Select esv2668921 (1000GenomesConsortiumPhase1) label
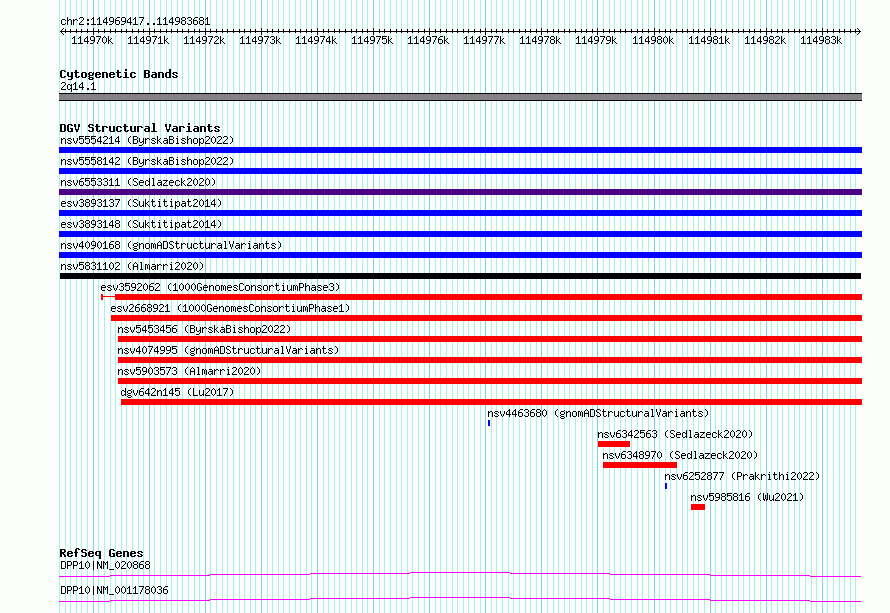 (230, 308)
